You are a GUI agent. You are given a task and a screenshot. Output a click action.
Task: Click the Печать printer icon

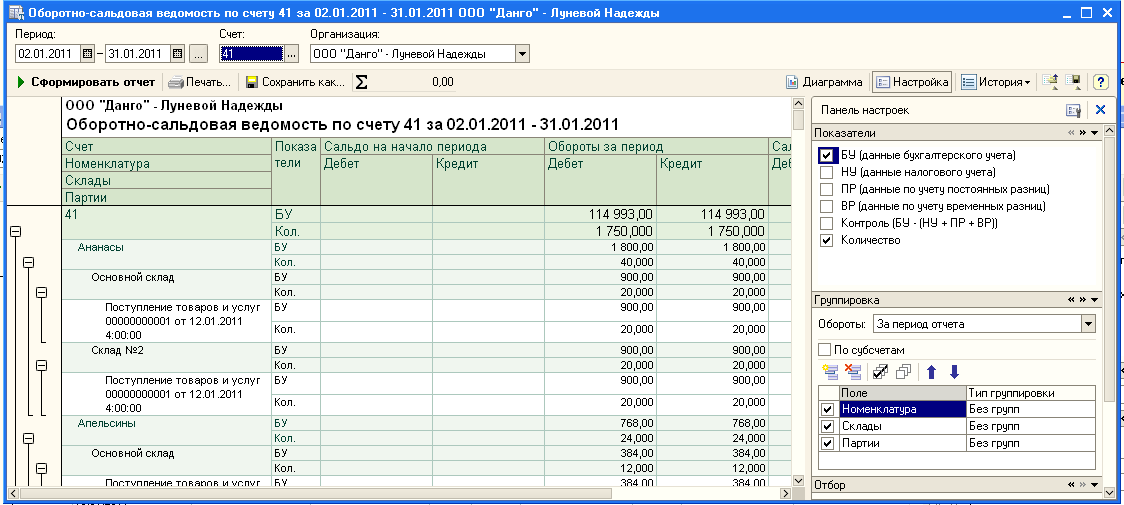176,82
